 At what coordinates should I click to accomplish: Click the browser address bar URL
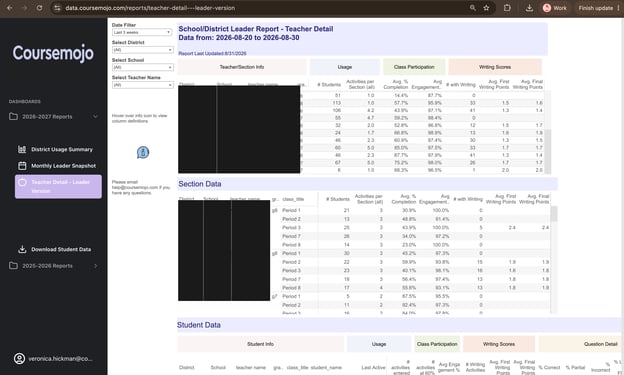click(150, 8)
